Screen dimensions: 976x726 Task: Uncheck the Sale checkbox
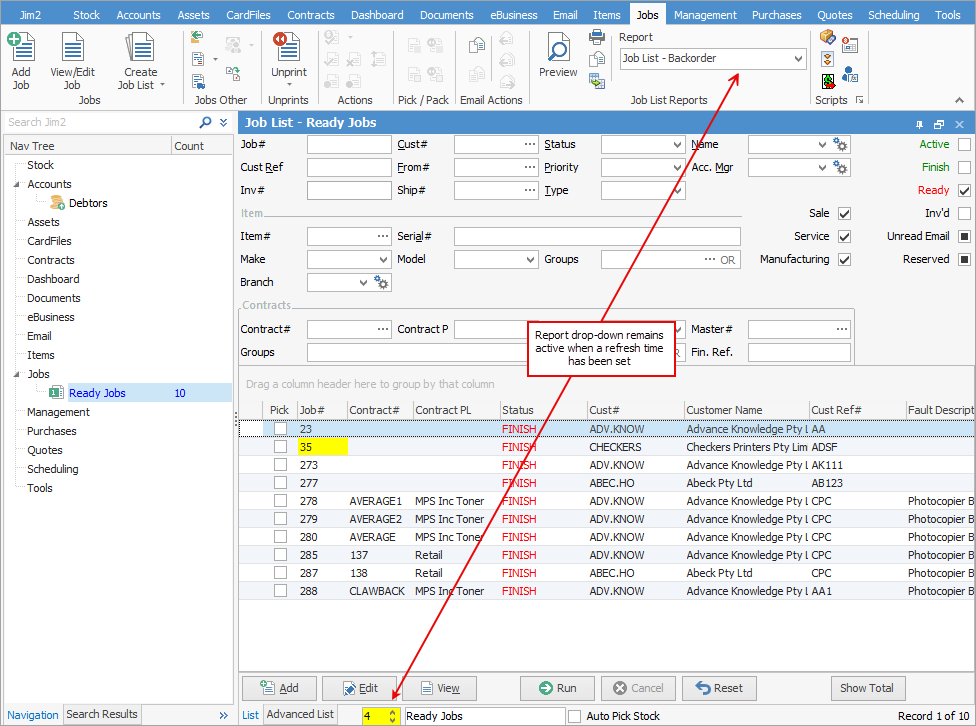[x=844, y=214]
